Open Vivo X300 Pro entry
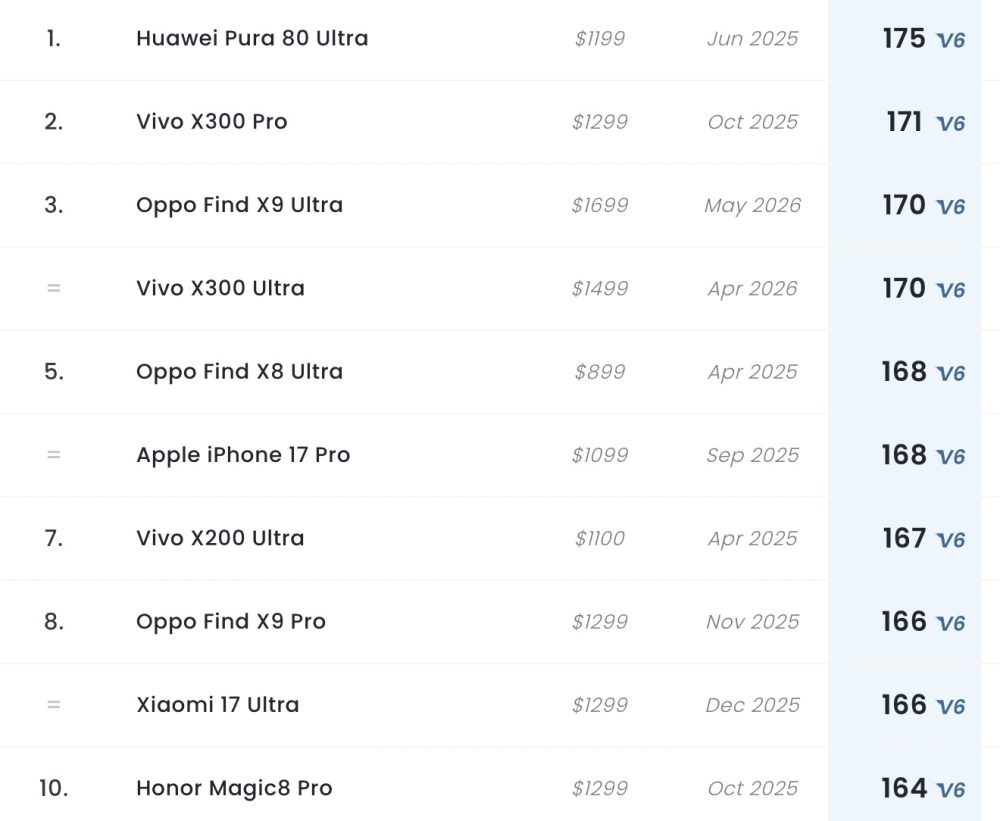 click(x=212, y=121)
